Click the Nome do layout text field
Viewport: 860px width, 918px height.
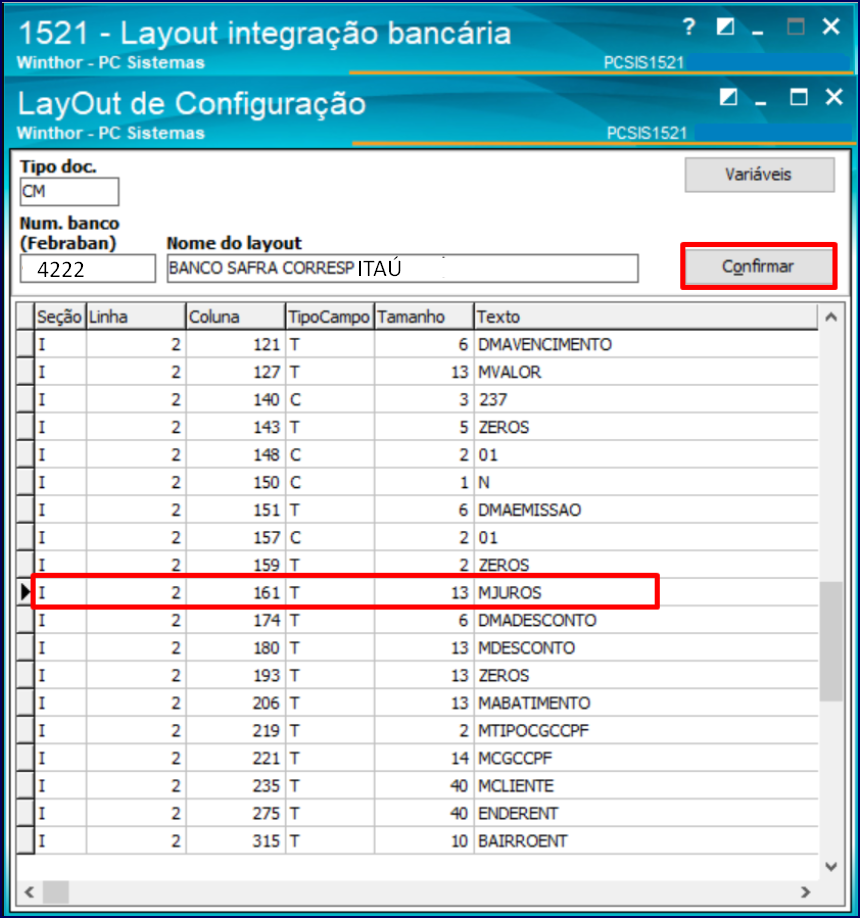(402, 269)
